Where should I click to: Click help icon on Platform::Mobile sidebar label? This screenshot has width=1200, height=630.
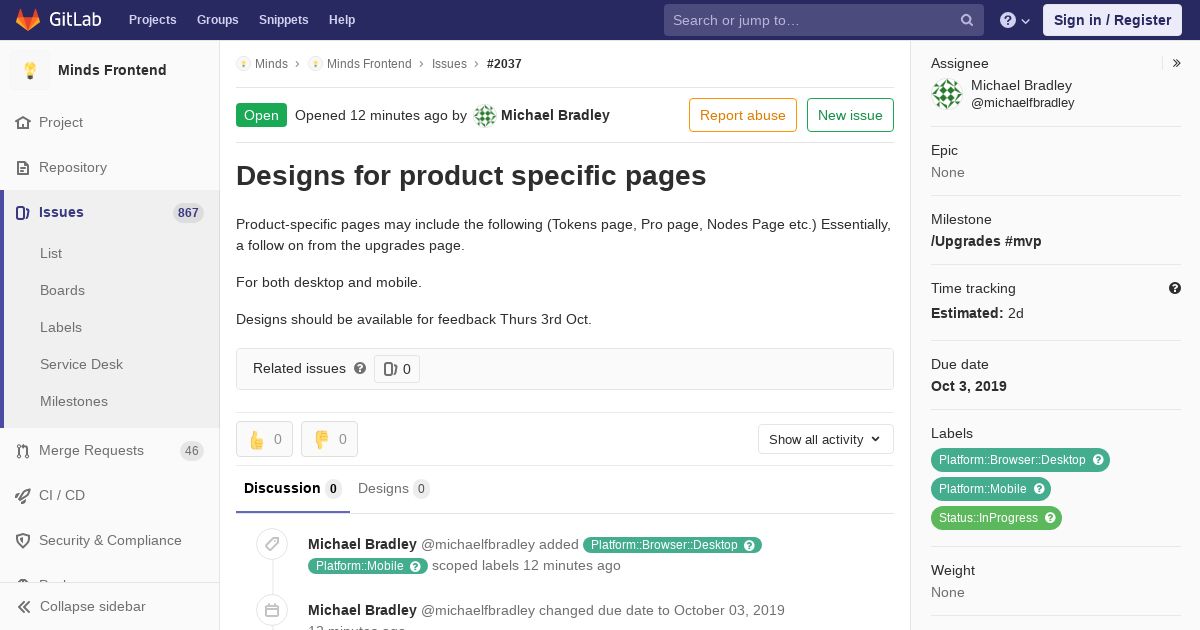pos(1039,489)
